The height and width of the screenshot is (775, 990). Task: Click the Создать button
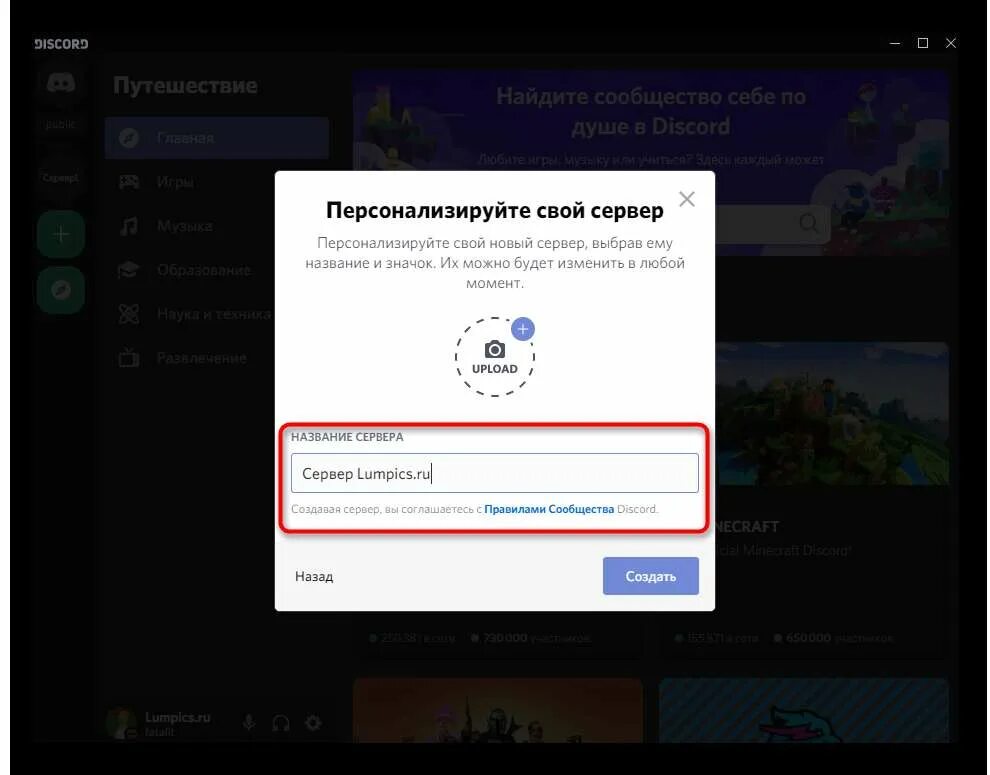(x=650, y=576)
